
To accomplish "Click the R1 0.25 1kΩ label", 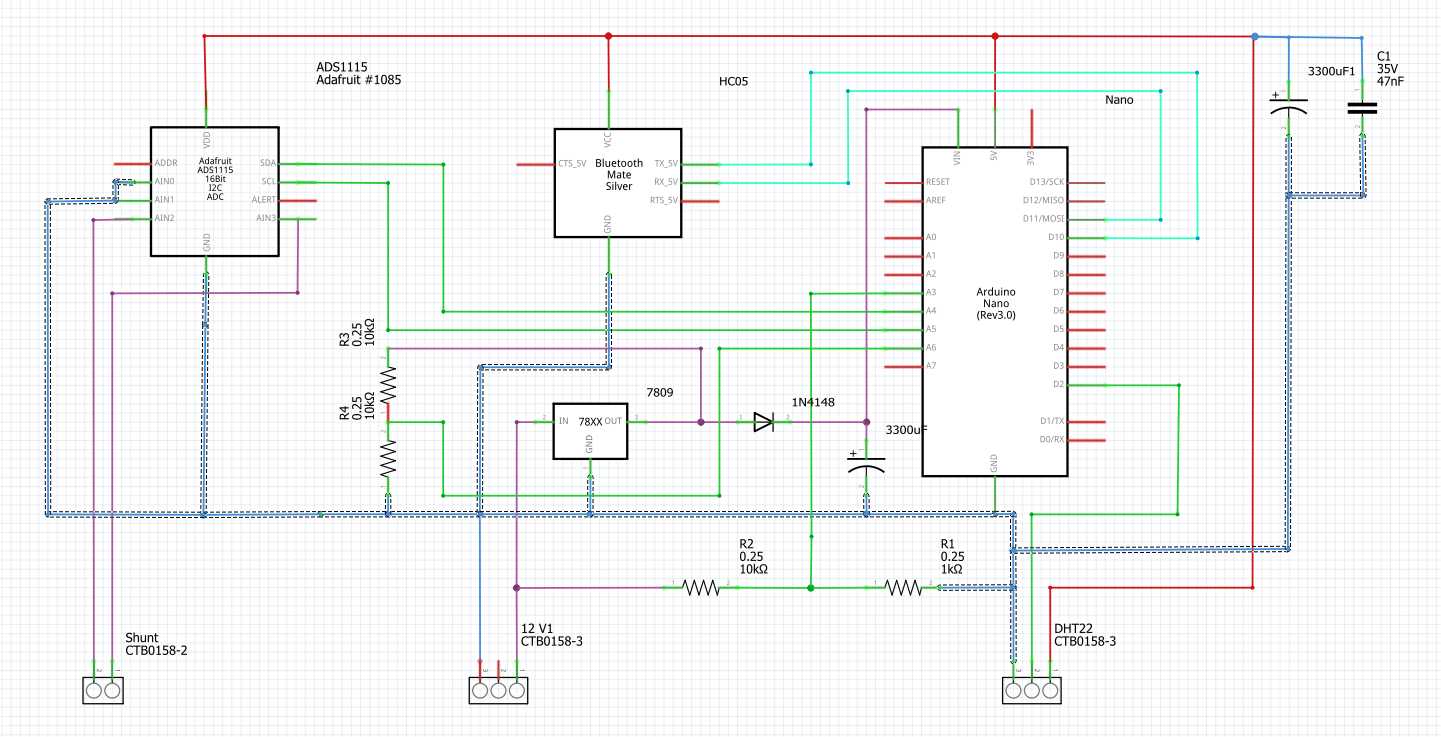I will (952, 556).
